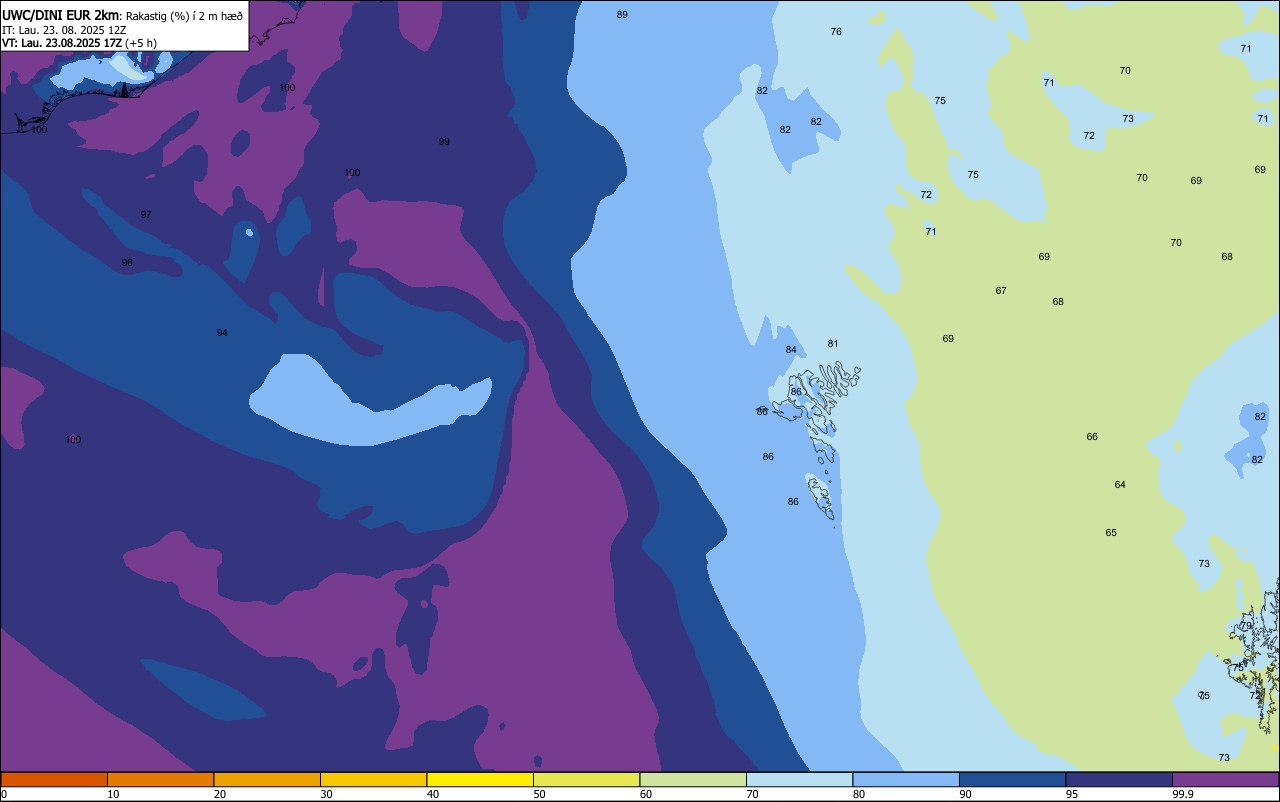Click the humidity value 84 on the map
Viewport: 1280px width, 802px height.
coord(791,350)
